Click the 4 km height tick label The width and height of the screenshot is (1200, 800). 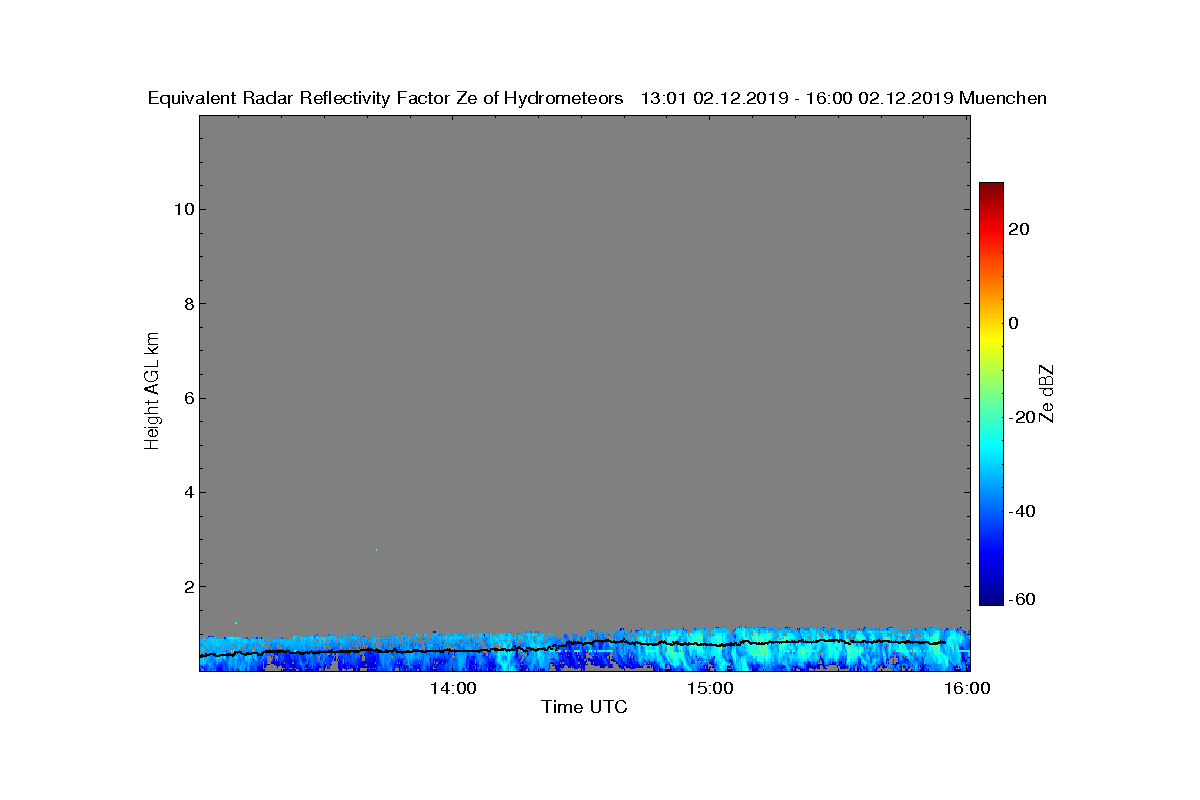click(x=188, y=492)
